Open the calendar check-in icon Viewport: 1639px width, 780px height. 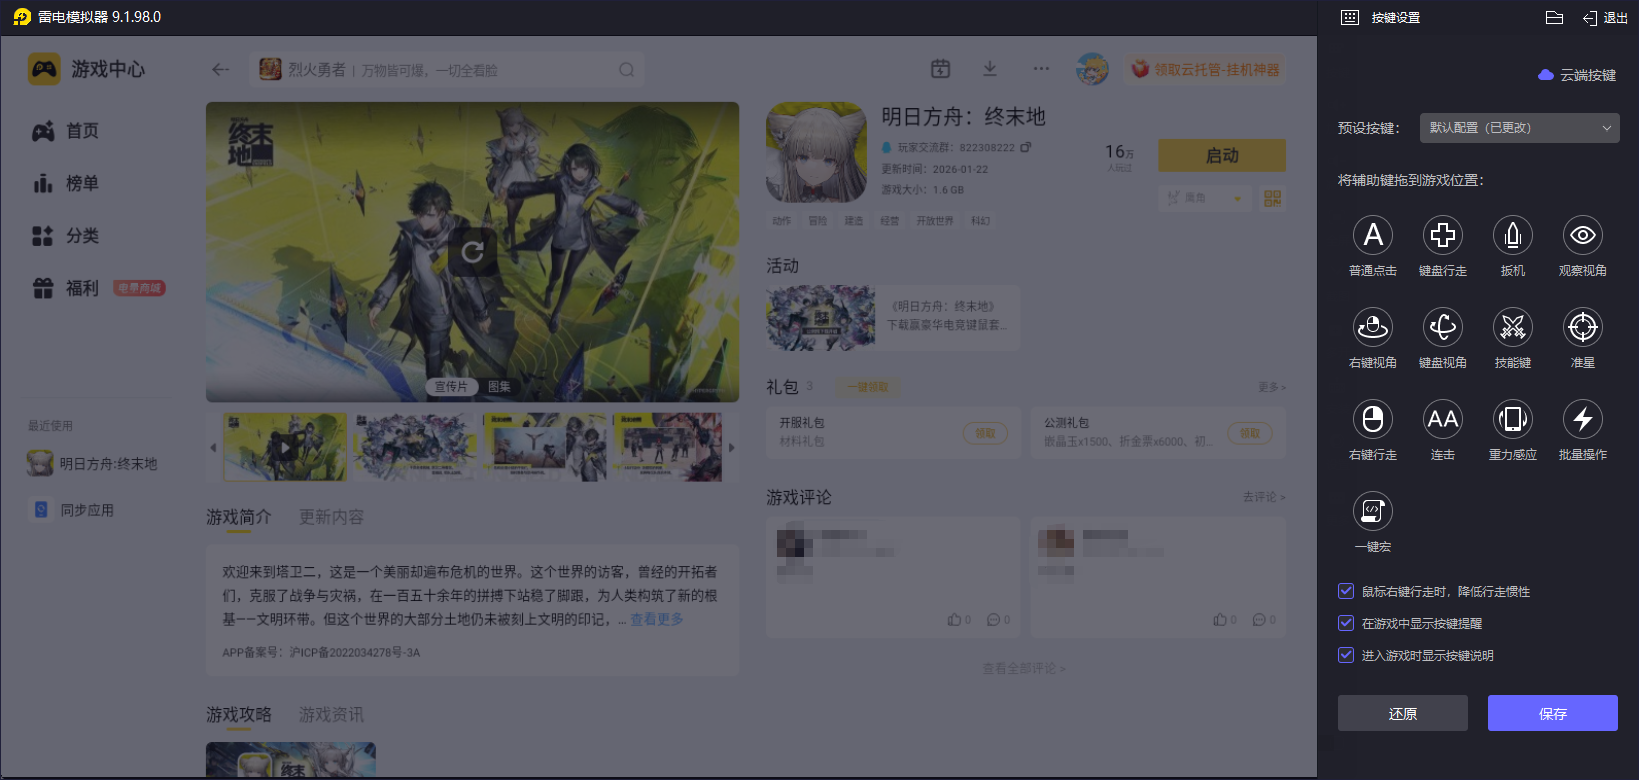940,68
